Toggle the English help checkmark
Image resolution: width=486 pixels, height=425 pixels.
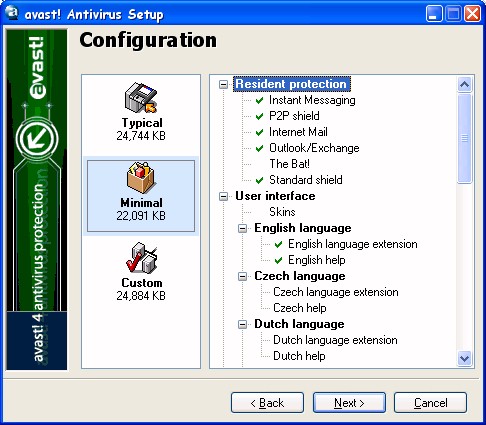tap(278, 260)
